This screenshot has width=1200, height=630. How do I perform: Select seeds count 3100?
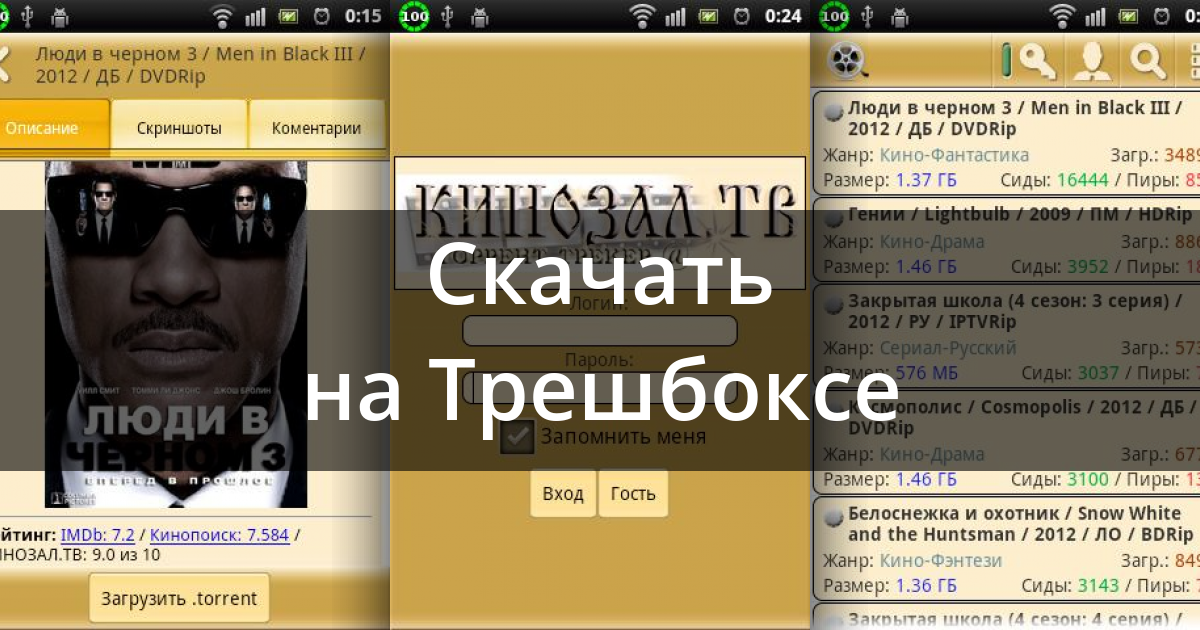1087,479
